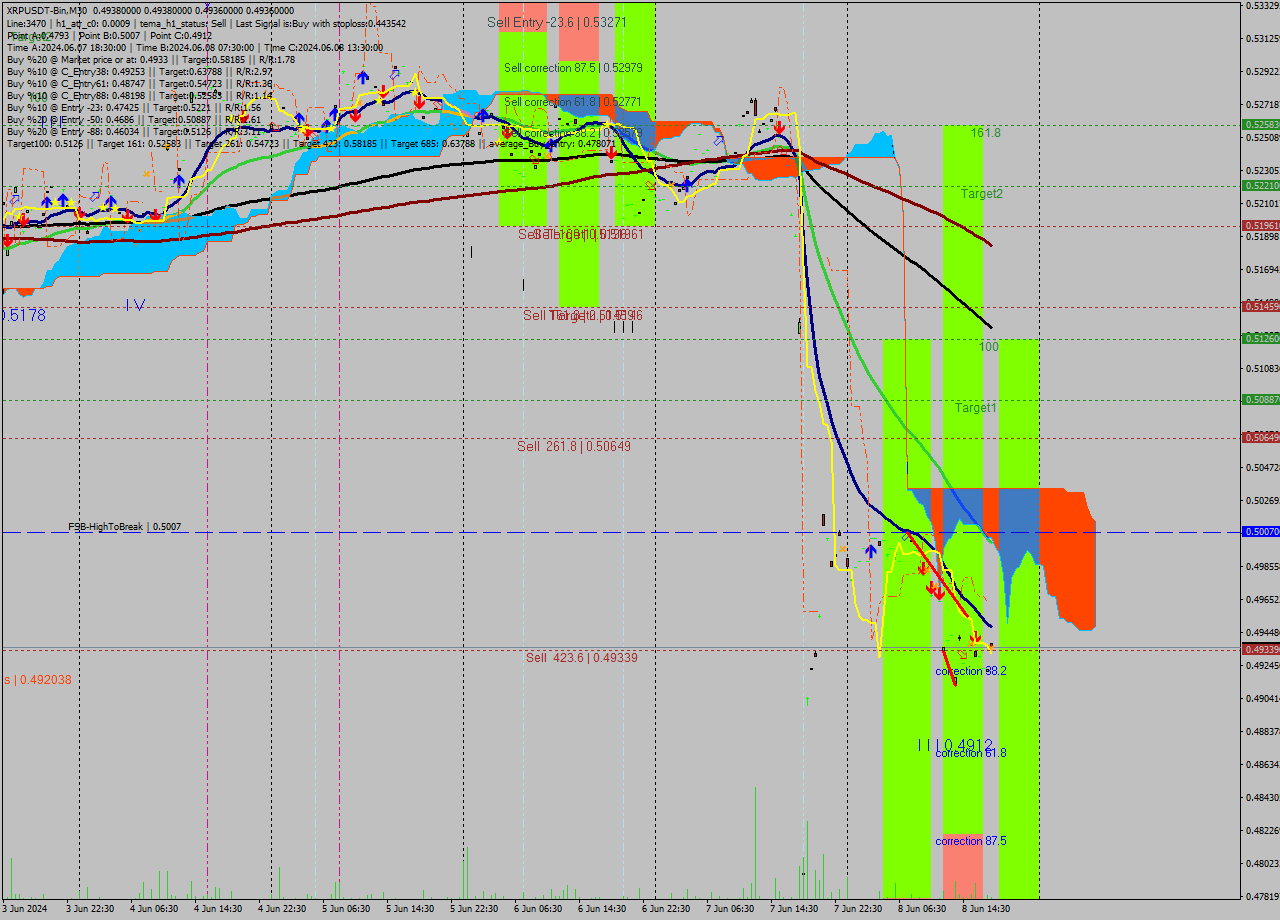Click the blue 'correction 61.8' label

tap(971, 753)
